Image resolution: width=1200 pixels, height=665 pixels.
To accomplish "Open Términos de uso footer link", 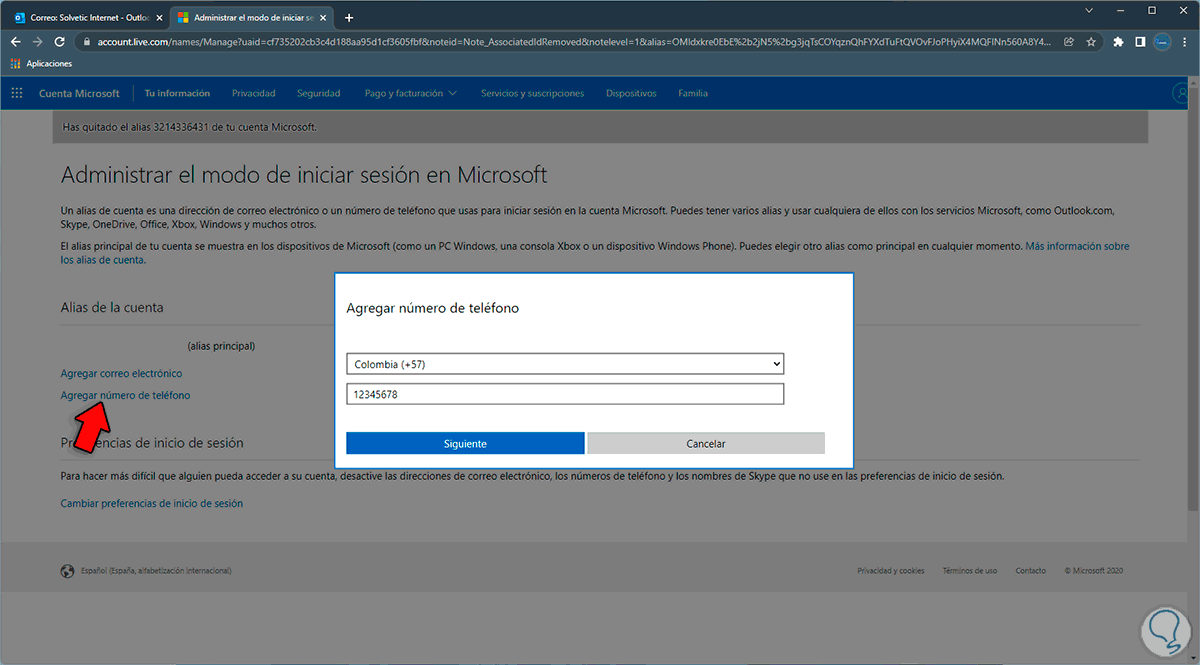I will [x=970, y=571].
